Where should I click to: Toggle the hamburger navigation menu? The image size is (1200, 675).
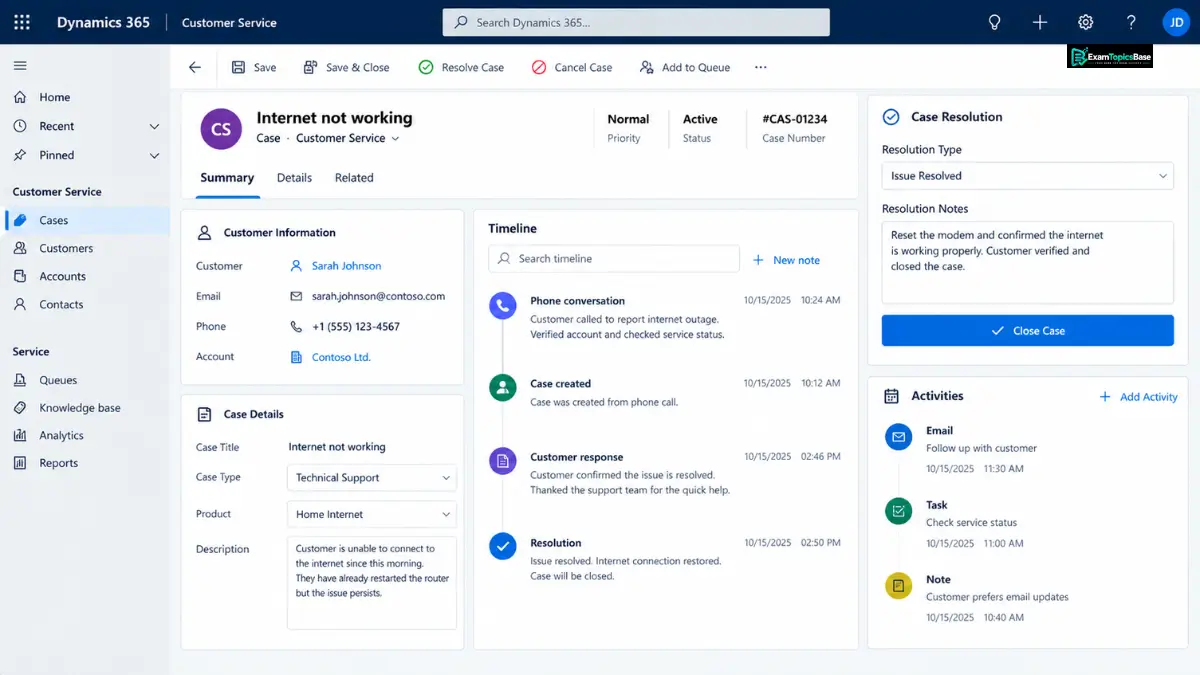[x=20, y=65]
